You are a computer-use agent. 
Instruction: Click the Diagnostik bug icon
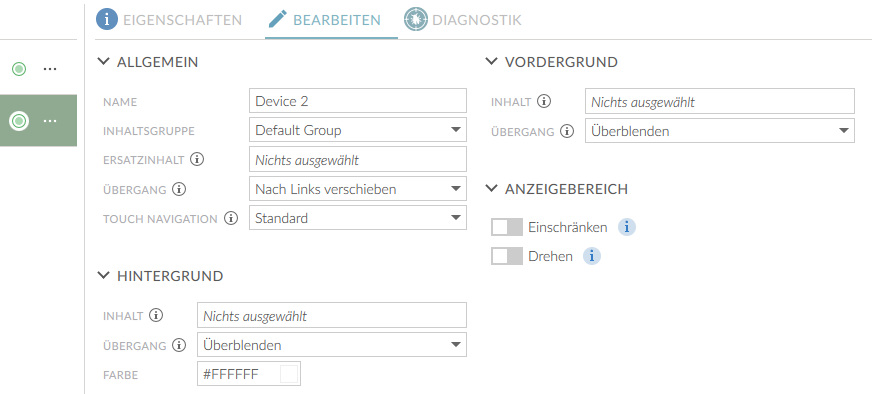pyautogui.click(x=415, y=19)
